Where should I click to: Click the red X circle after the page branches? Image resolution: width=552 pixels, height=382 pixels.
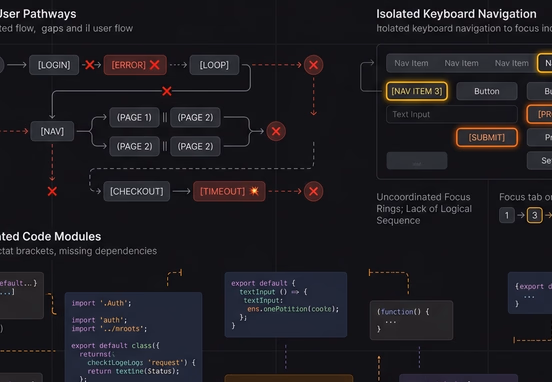276,131
